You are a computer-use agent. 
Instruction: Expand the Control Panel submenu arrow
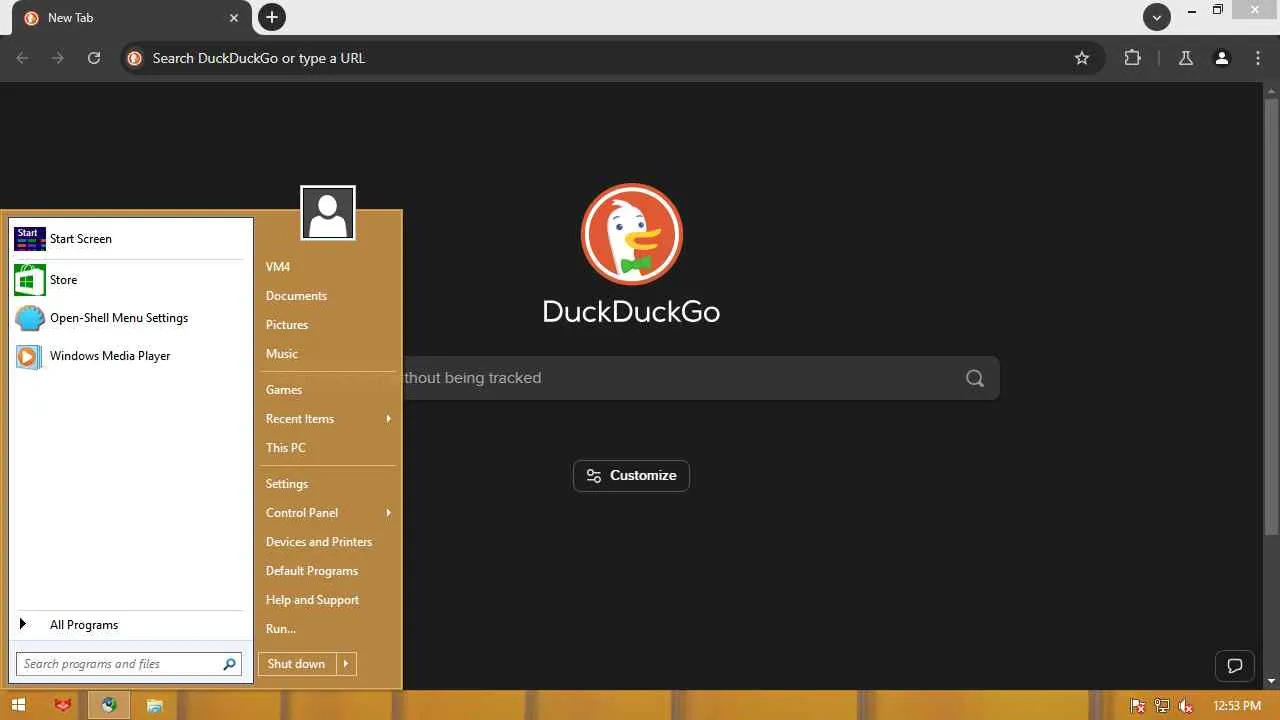coord(388,513)
